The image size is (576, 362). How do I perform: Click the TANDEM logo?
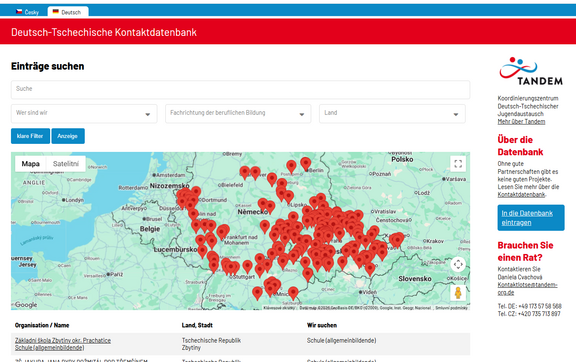[x=531, y=72]
